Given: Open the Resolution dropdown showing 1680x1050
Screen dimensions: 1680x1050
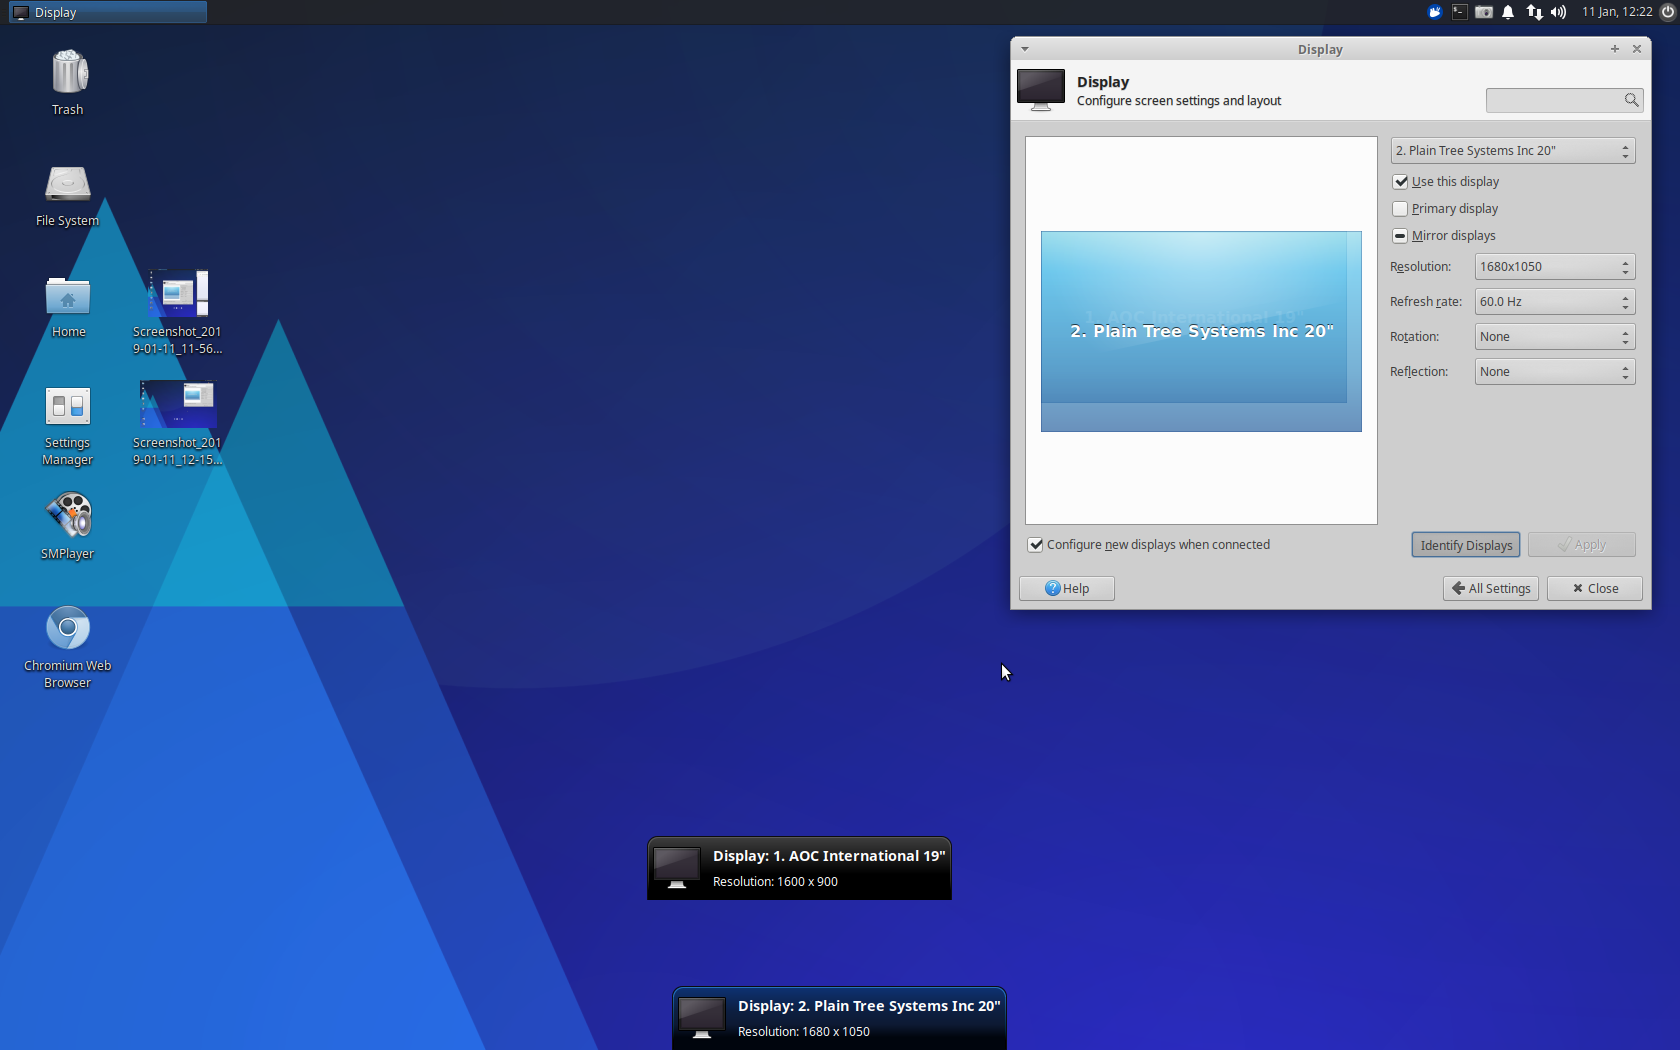Looking at the screenshot, I should [1554, 267].
